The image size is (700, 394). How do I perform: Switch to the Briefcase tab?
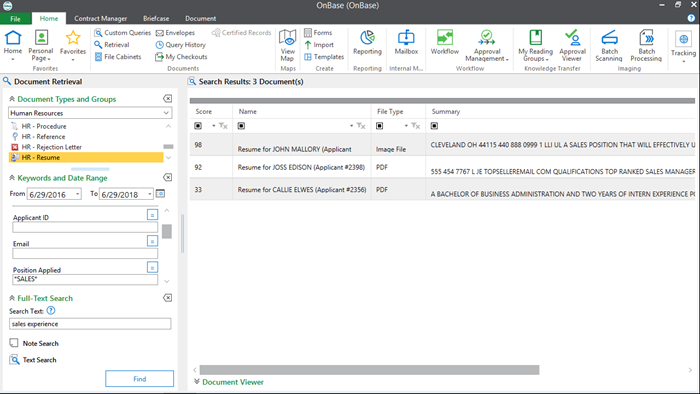click(156, 18)
